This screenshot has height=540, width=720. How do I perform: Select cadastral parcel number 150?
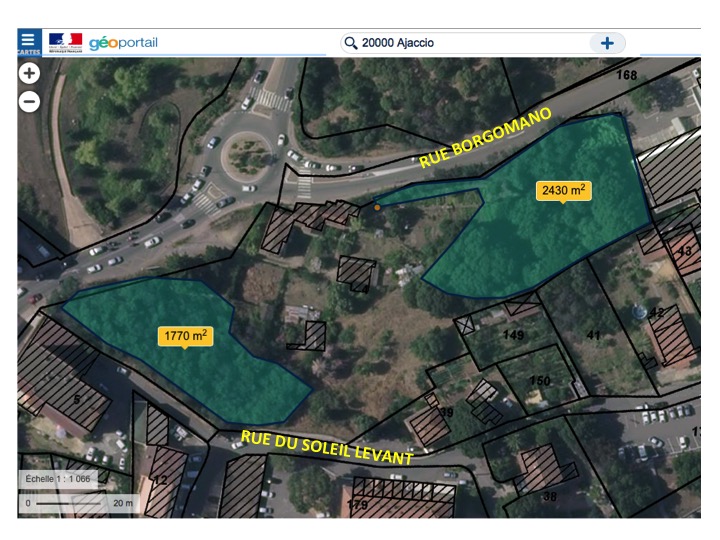[x=539, y=381]
